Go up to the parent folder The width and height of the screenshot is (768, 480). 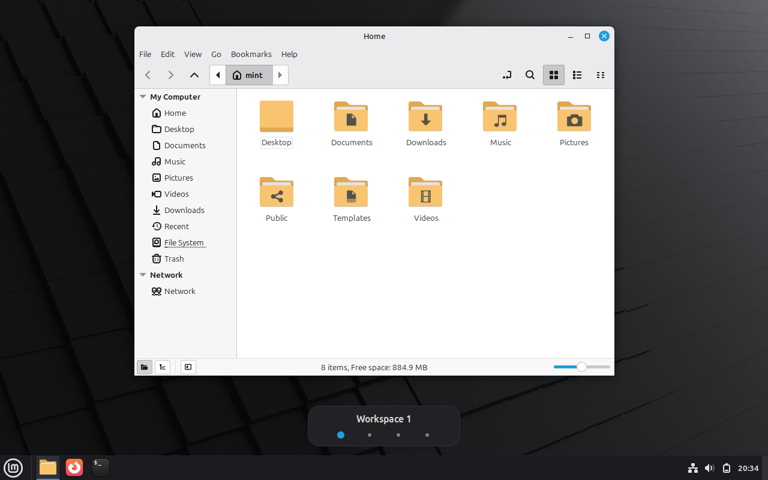coord(194,75)
